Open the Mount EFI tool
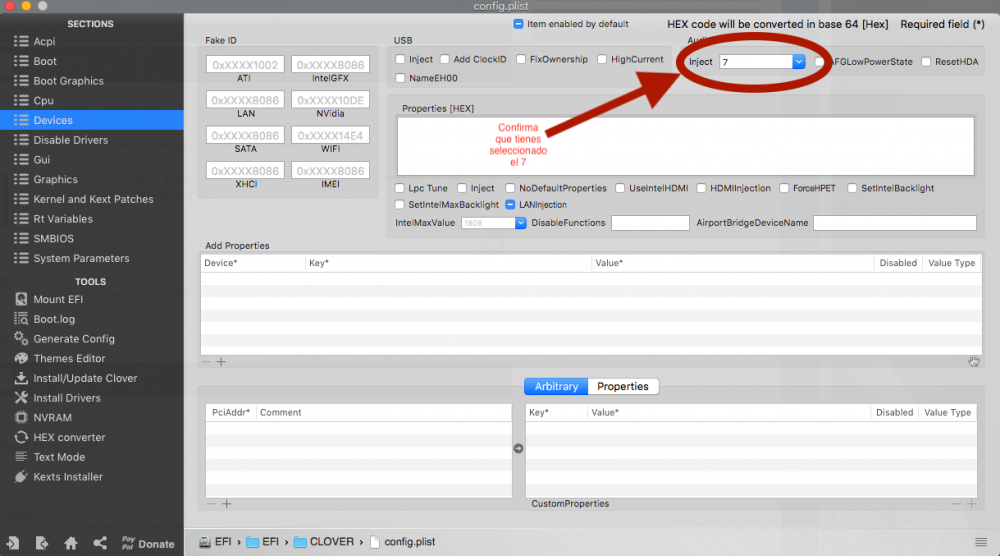 48,299
